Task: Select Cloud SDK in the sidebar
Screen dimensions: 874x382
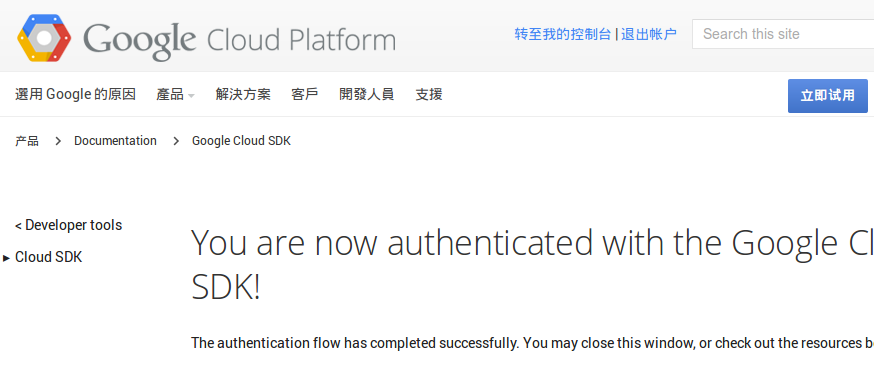Action: click(x=48, y=257)
